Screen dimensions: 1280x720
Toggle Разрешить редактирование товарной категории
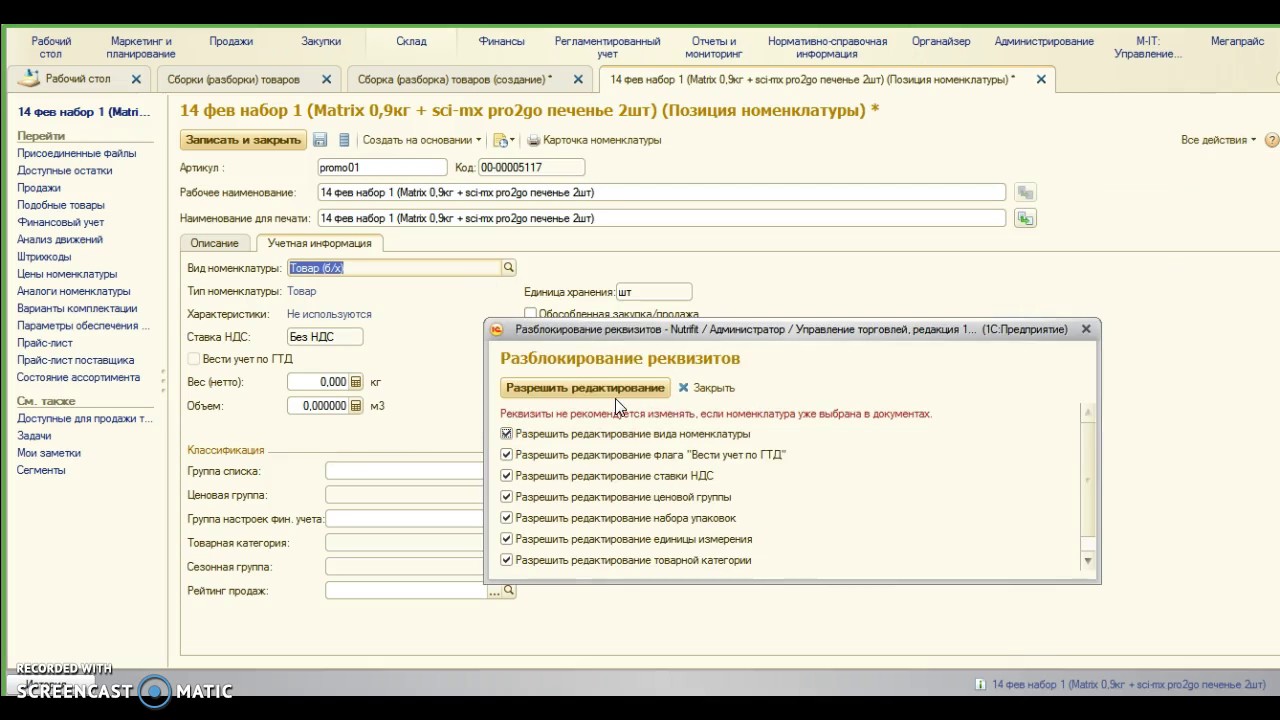pos(506,560)
